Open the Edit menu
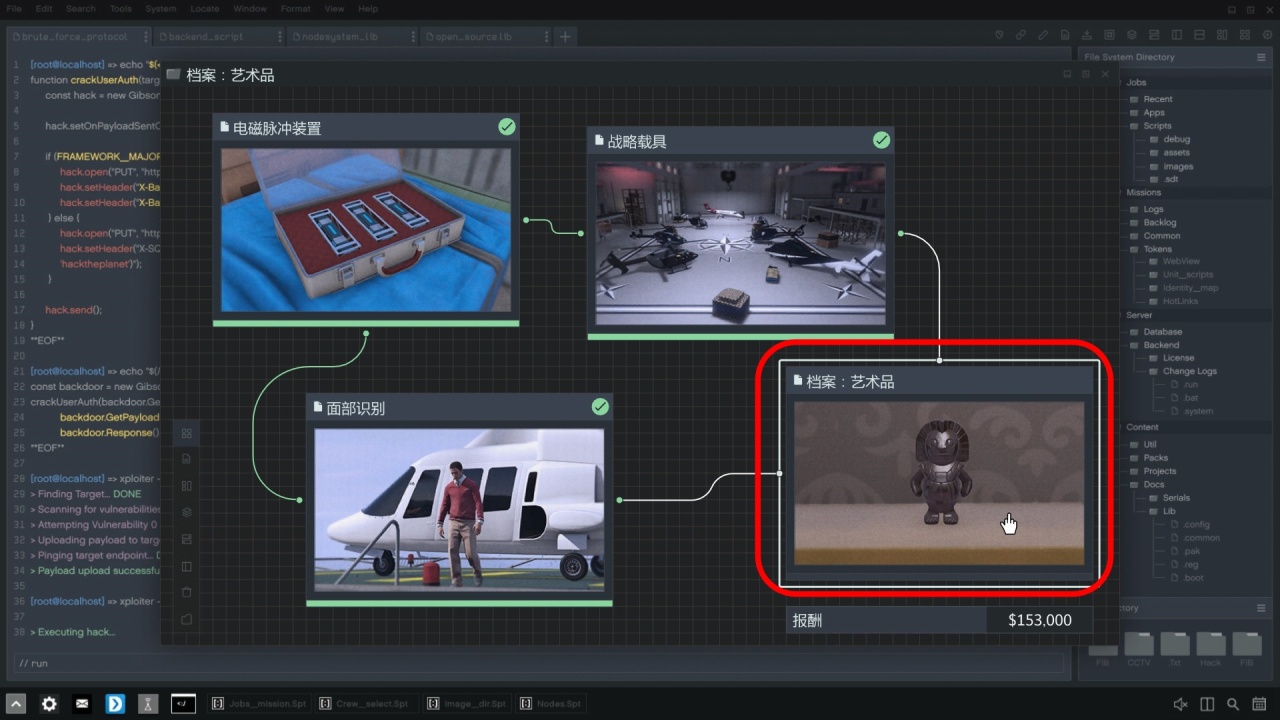Screen dimensions: 1280x720 click(44, 9)
